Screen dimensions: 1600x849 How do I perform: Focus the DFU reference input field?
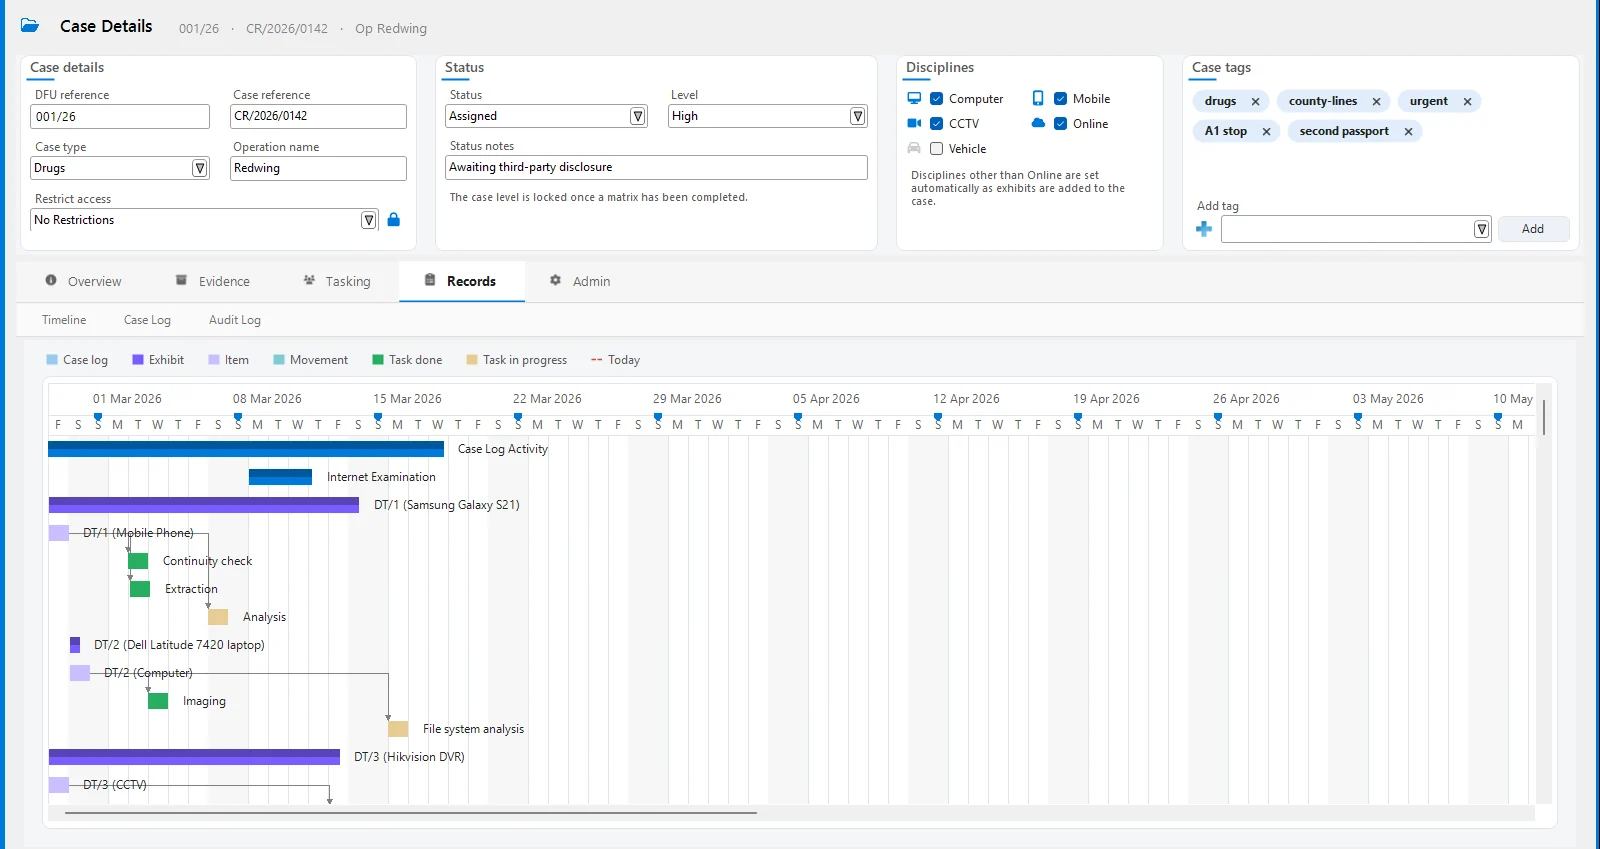120,117
